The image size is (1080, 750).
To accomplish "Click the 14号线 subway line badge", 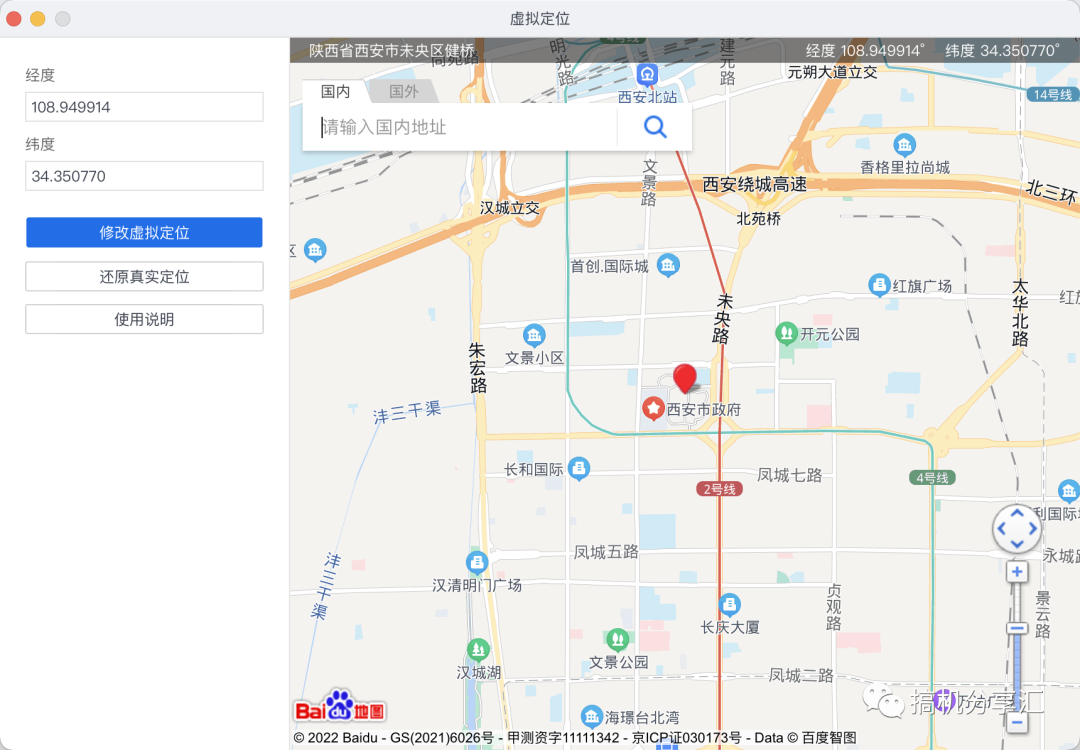I will pyautogui.click(x=1052, y=94).
